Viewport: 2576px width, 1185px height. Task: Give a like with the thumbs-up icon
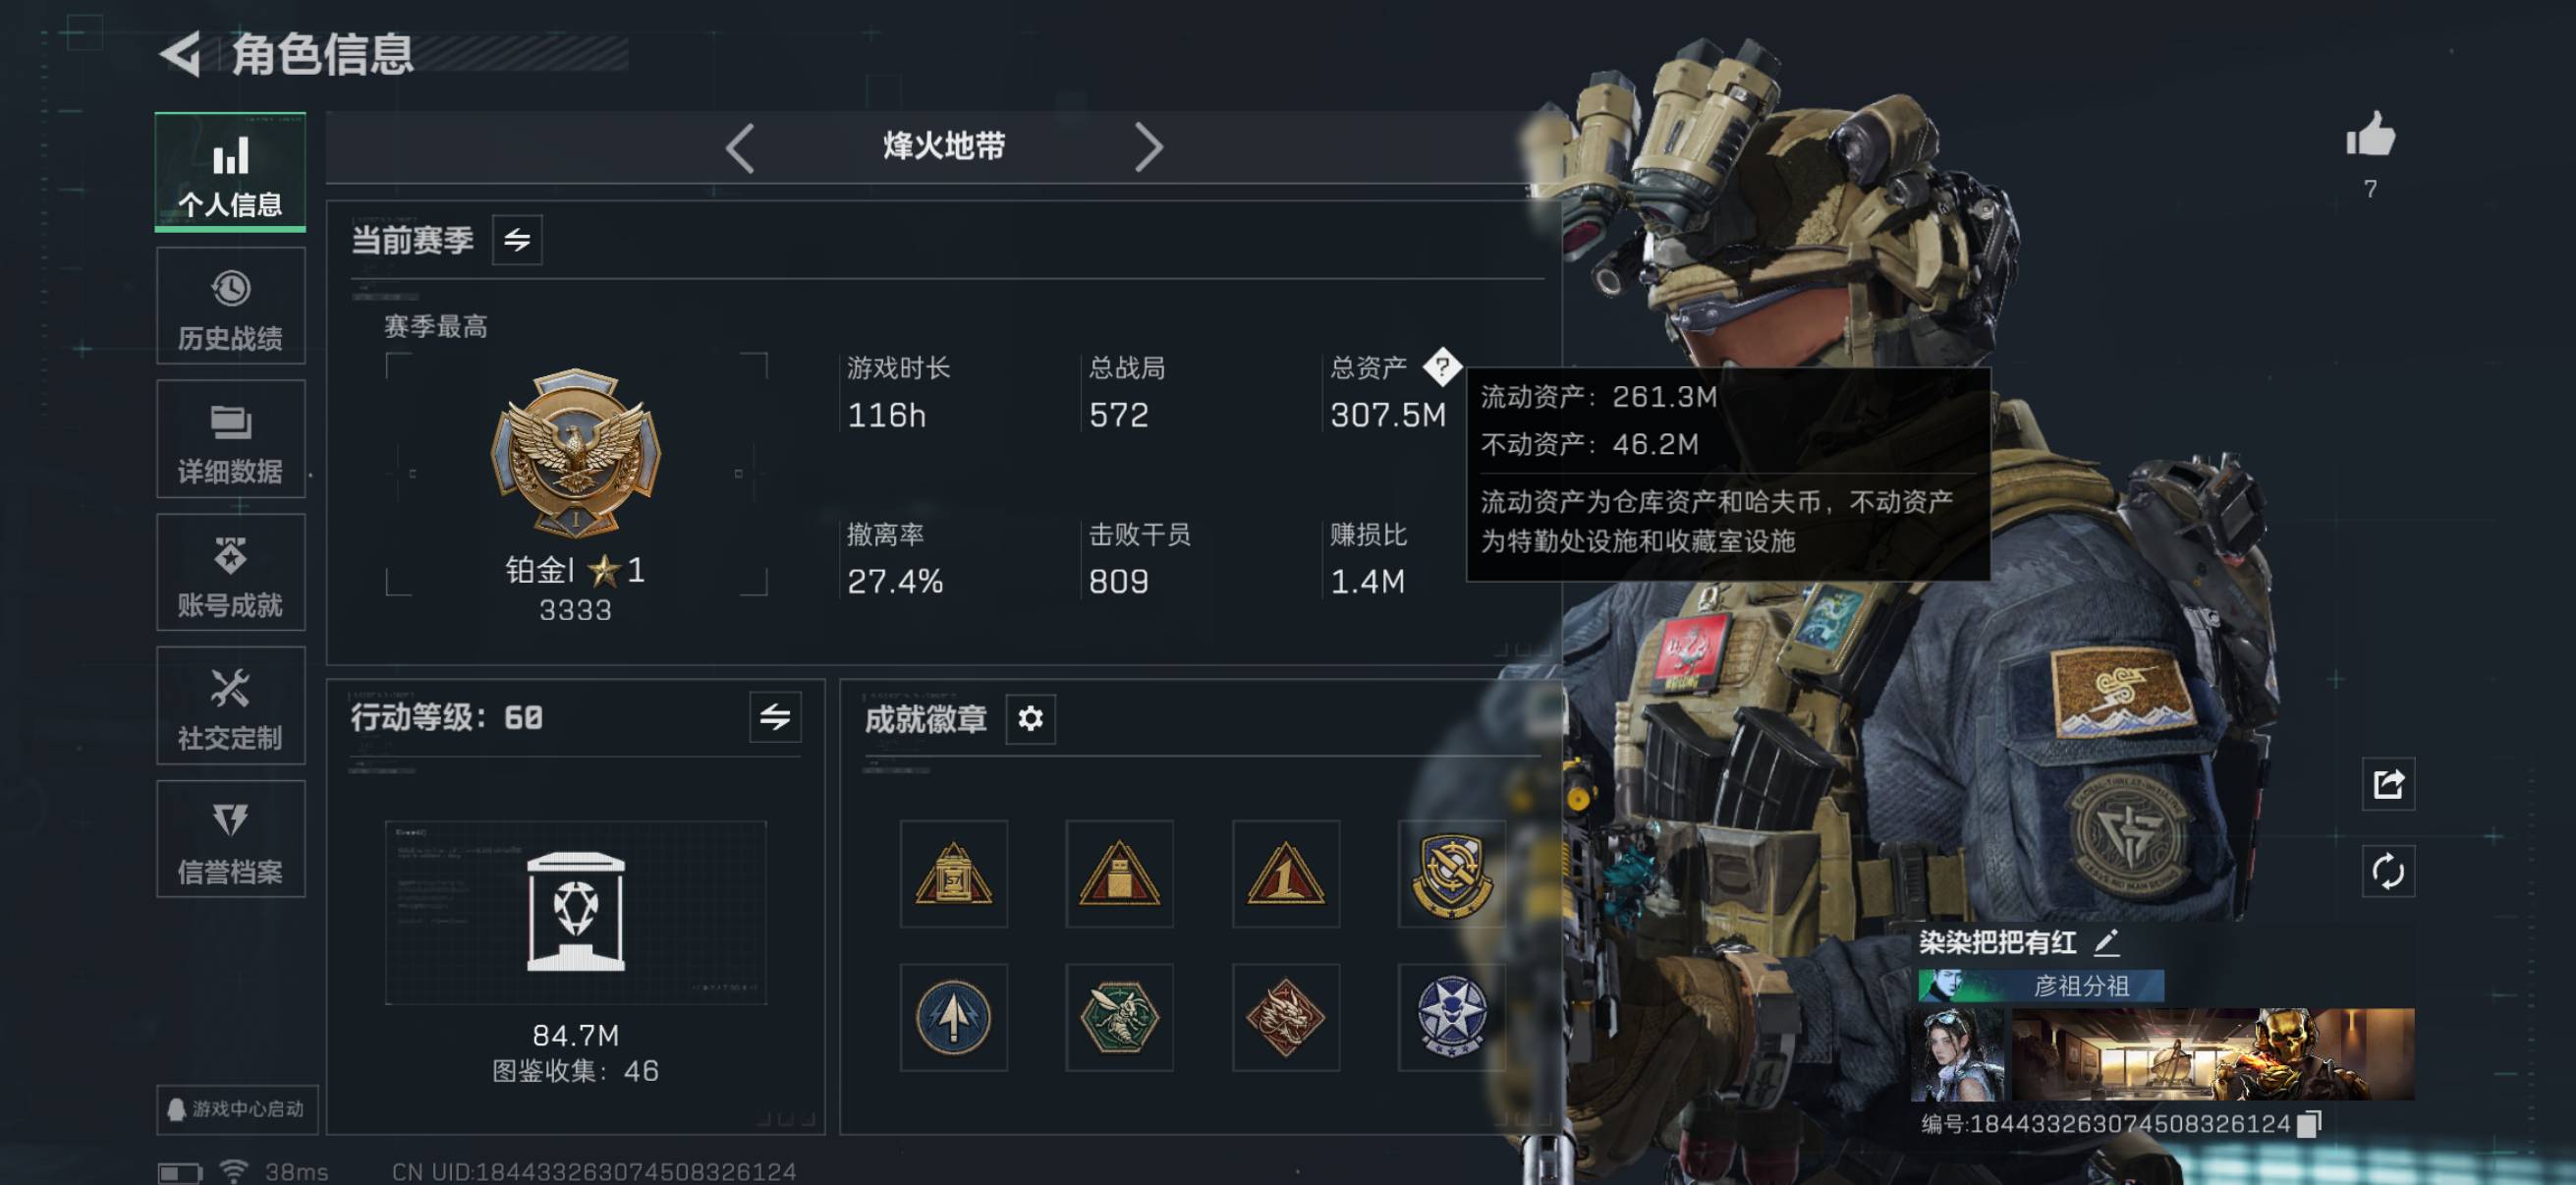pos(2370,135)
